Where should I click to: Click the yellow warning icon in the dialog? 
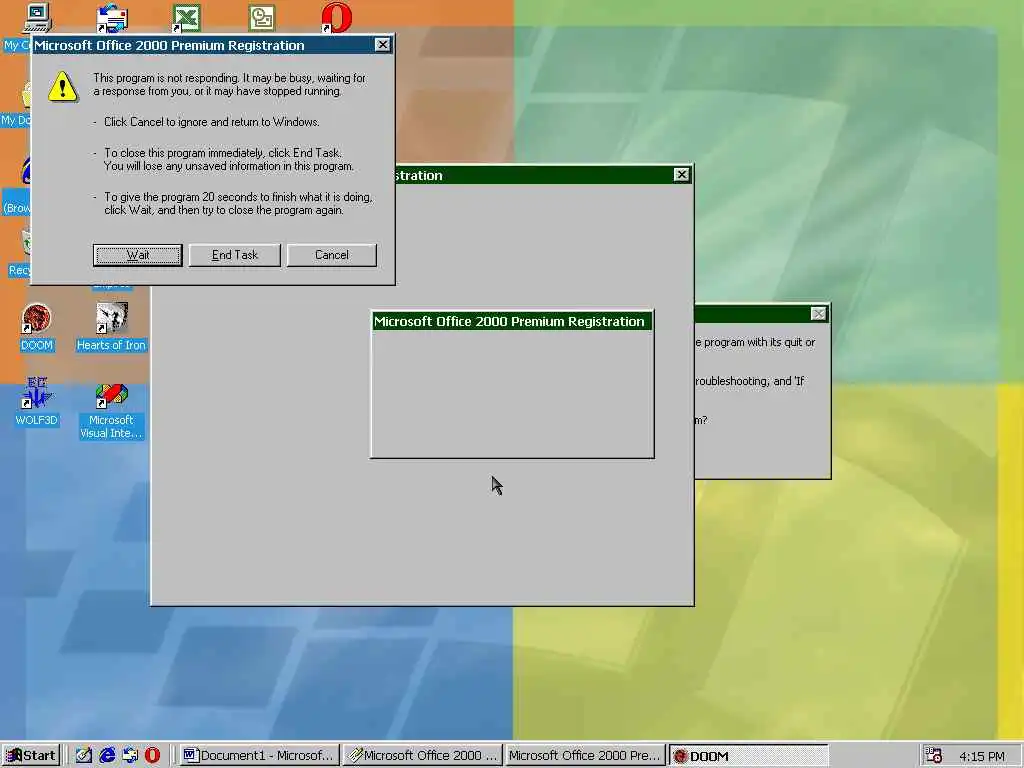click(x=63, y=86)
